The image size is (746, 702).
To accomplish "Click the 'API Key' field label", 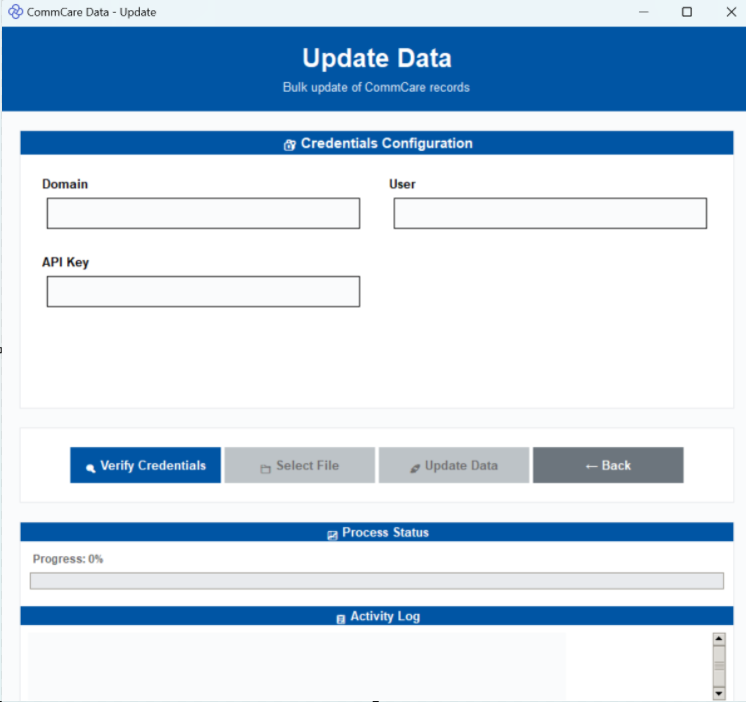I will pyautogui.click(x=65, y=263).
